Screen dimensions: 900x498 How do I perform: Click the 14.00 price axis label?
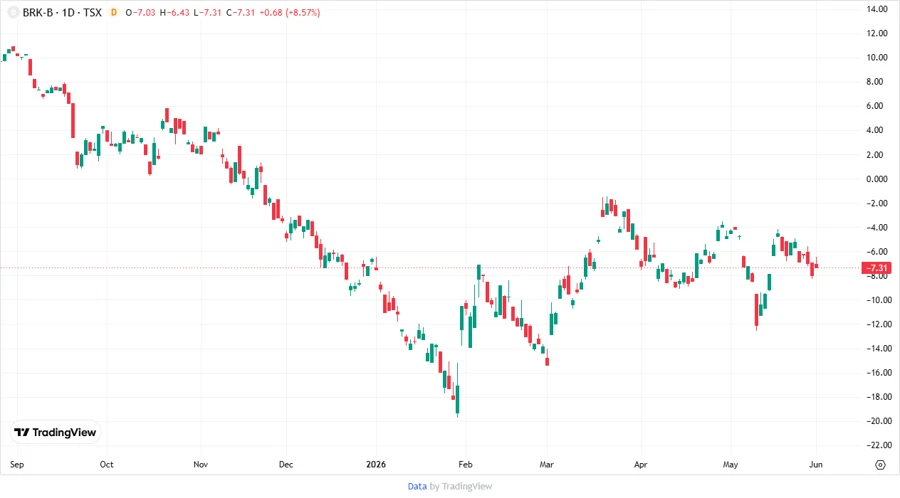877,9
